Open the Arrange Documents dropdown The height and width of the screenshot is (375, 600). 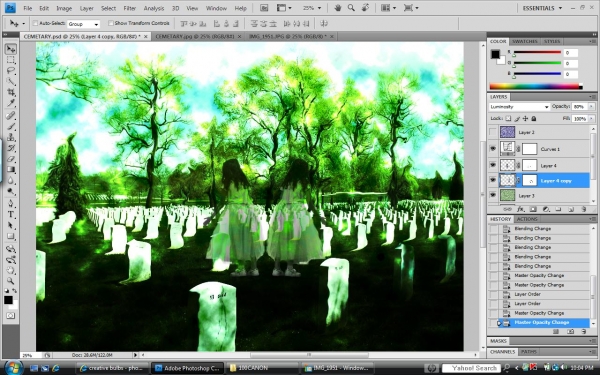[x=388, y=8]
